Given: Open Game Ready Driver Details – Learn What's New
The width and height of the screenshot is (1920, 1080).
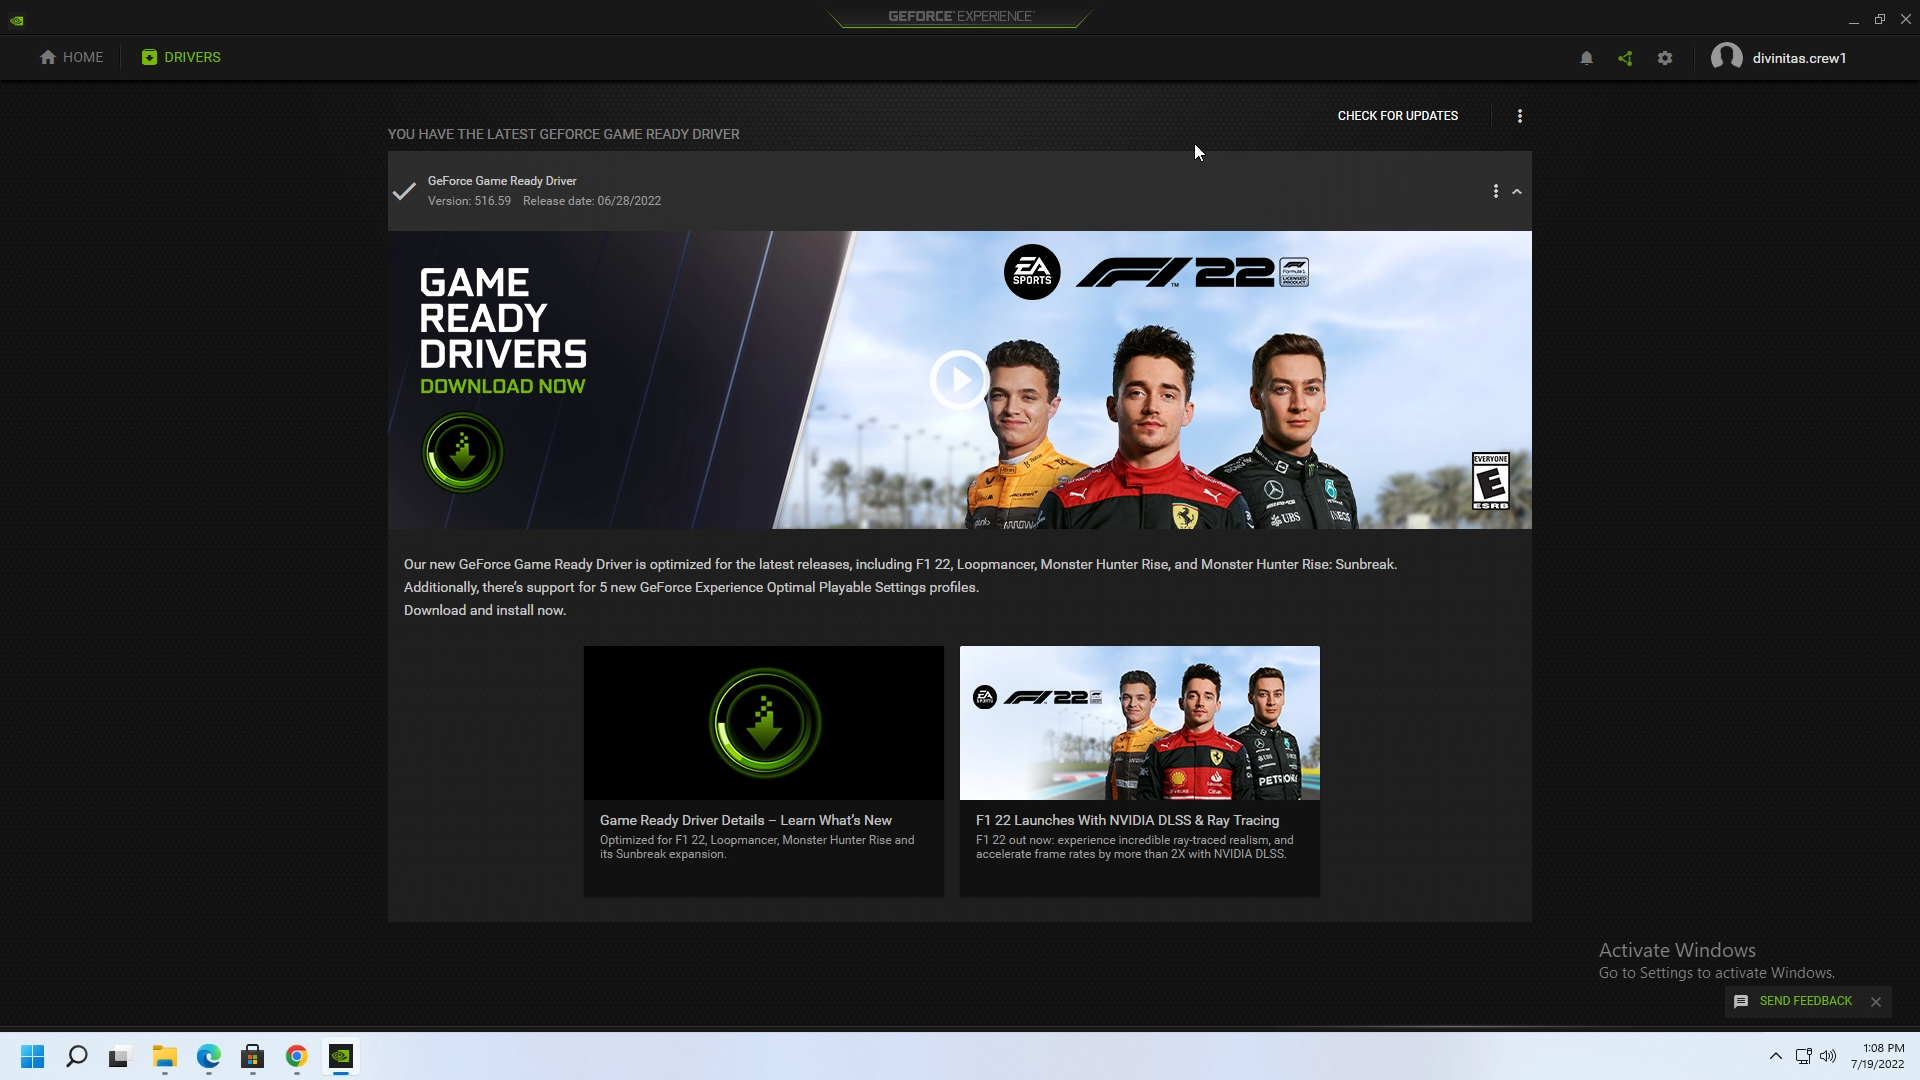Looking at the screenshot, I should click(746, 820).
